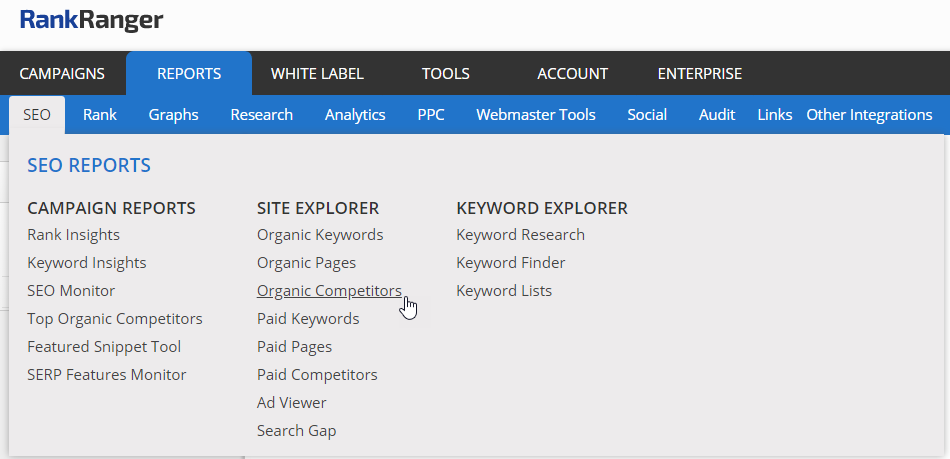Open the Other Integrations sub-tab

pos(869,115)
